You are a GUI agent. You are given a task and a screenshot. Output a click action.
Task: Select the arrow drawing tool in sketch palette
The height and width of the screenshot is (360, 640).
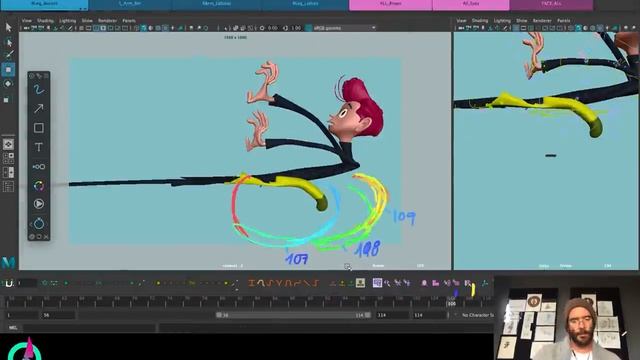[39, 109]
